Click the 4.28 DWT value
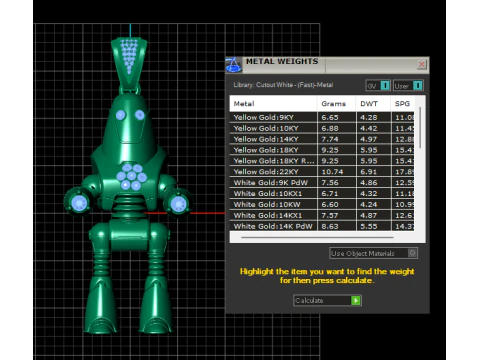This screenshot has width=480, height=360. pyautogui.click(x=369, y=117)
